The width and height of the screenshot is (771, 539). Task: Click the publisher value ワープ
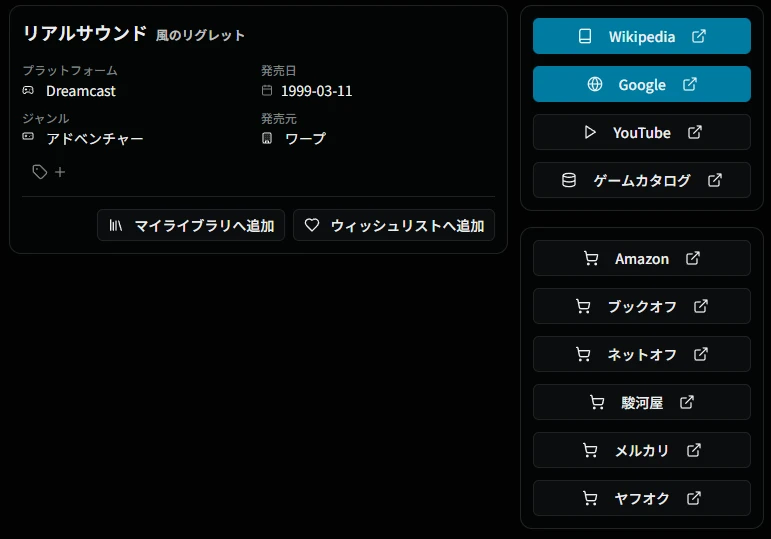(305, 139)
